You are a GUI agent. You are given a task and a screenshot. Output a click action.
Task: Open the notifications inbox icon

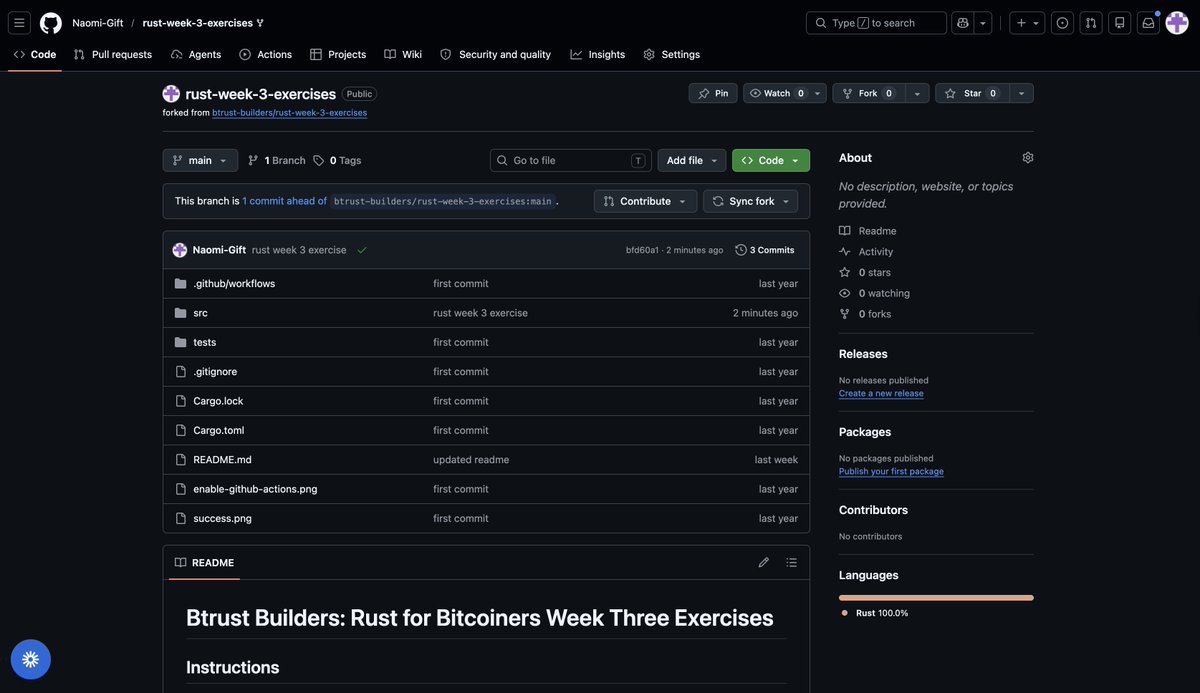point(1148,23)
